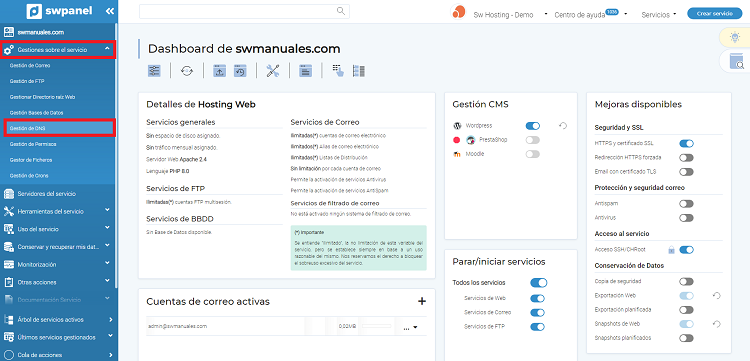Screen dimensions: 750x361
Task: Click the sliders settings icon in dashboard toolbar
Action: (x=154, y=71)
